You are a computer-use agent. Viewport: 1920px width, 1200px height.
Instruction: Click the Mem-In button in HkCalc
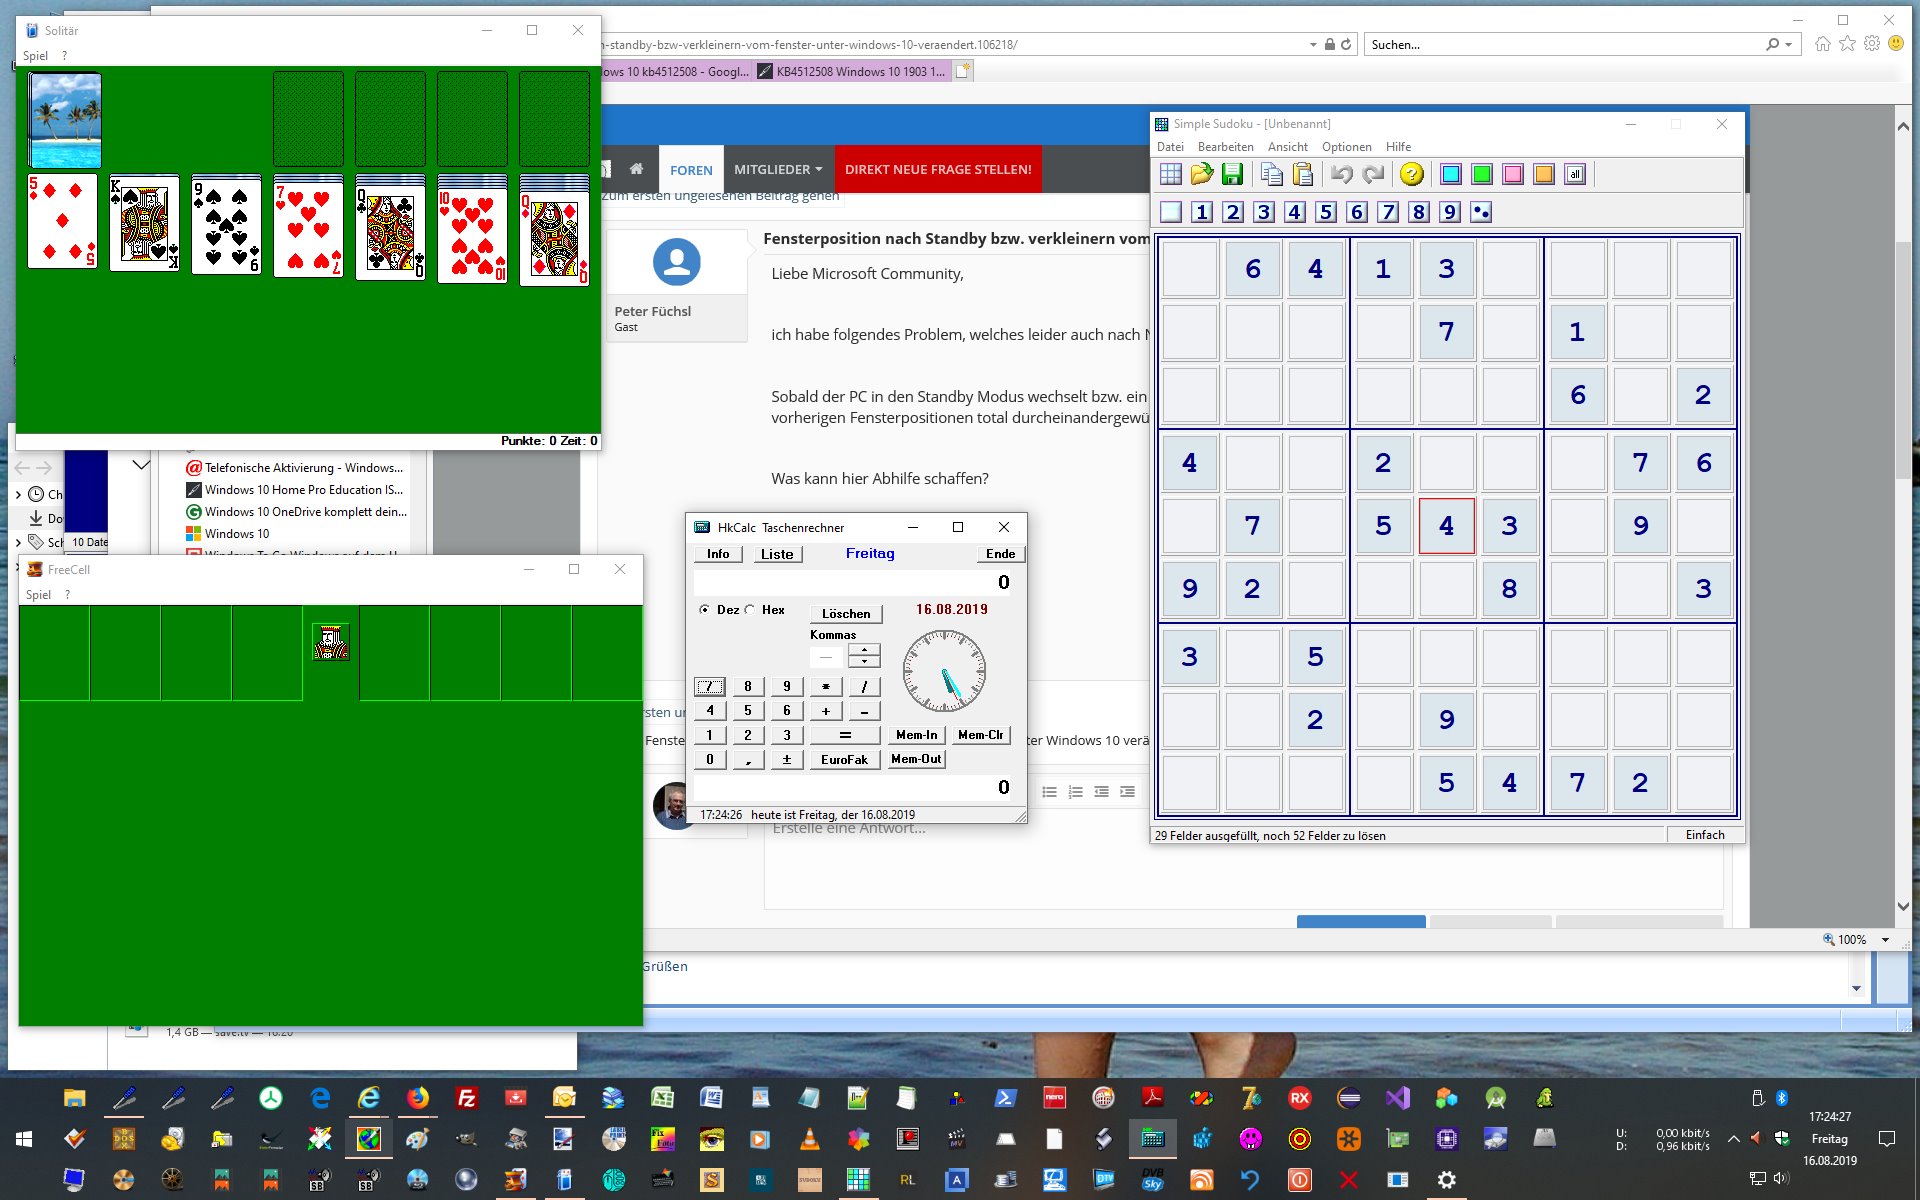pos(916,735)
